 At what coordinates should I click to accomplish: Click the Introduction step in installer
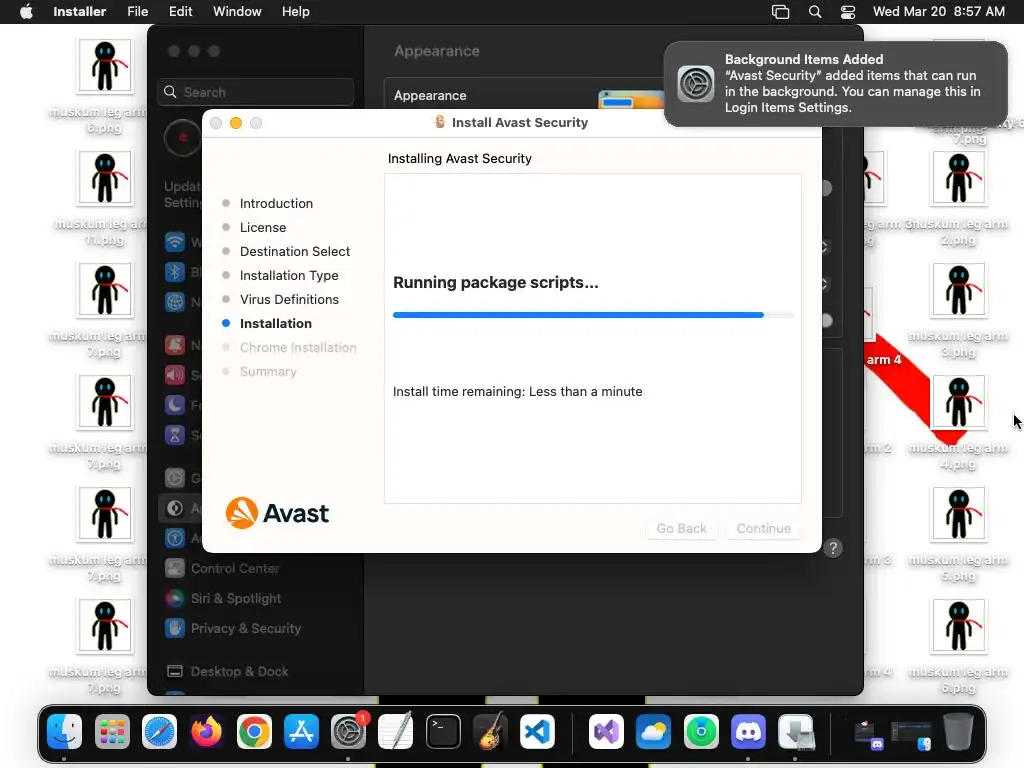[x=276, y=203]
